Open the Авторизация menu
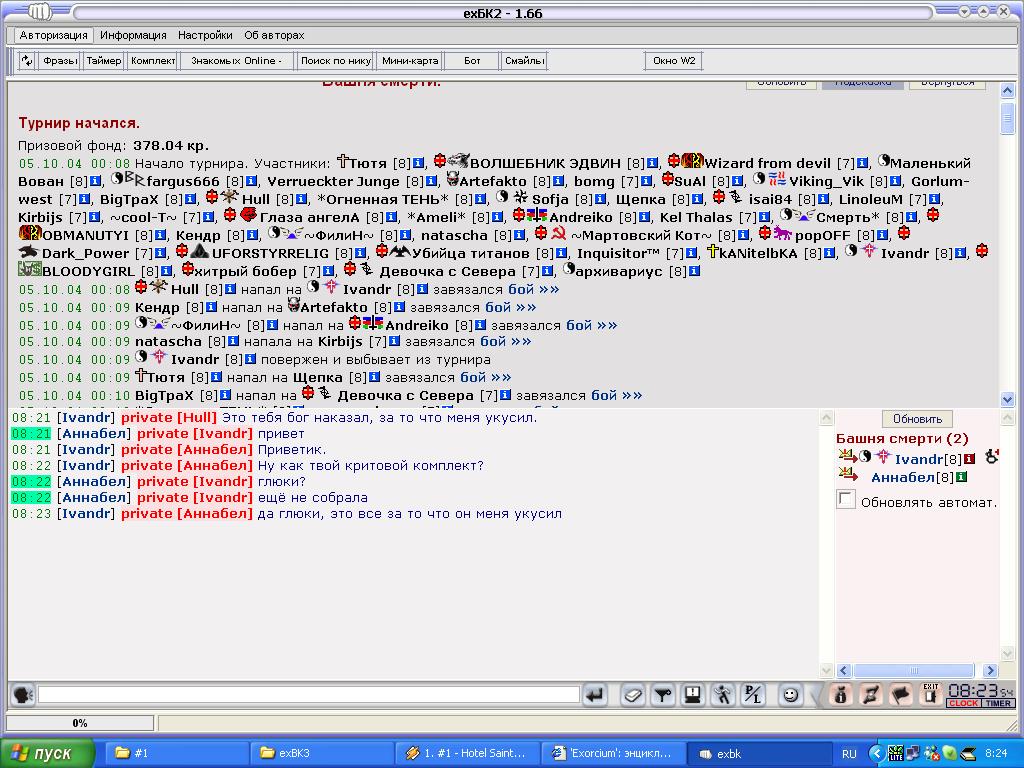 click(x=54, y=35)
